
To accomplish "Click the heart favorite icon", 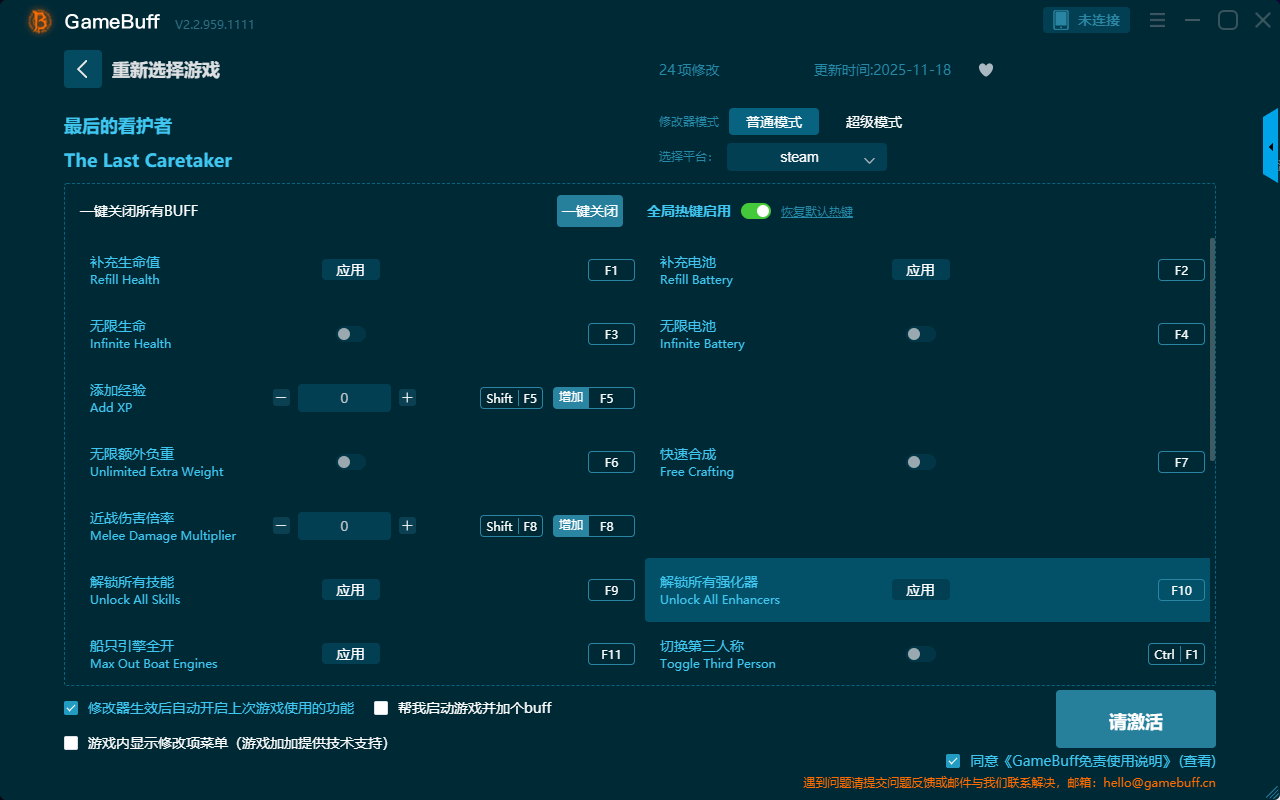I will click(985, 70).
